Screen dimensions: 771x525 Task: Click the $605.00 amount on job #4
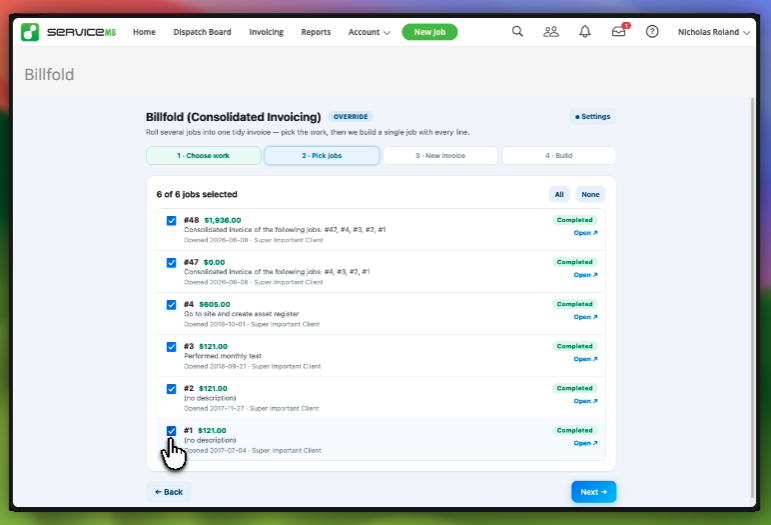(x=214, y=304)
